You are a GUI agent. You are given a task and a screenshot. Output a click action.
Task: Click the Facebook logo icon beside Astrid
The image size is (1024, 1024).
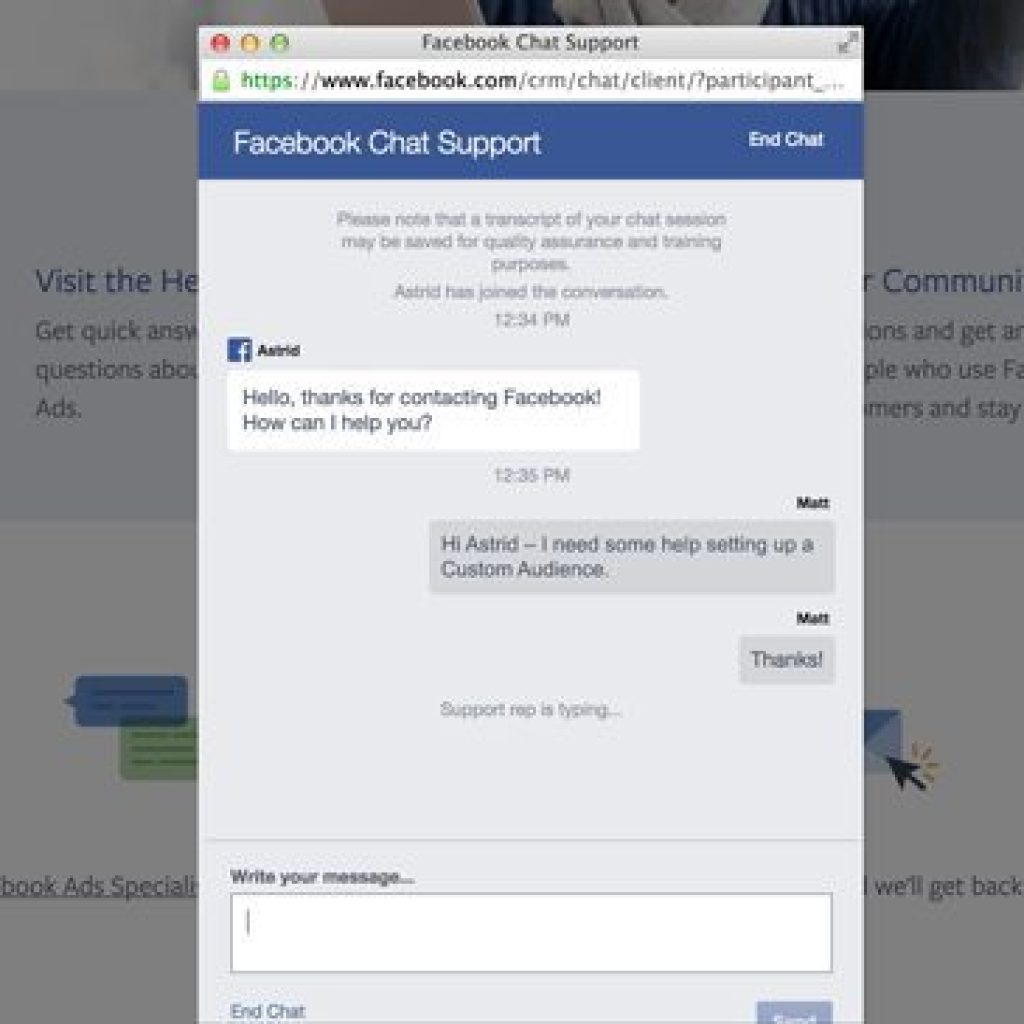(239, 350)
